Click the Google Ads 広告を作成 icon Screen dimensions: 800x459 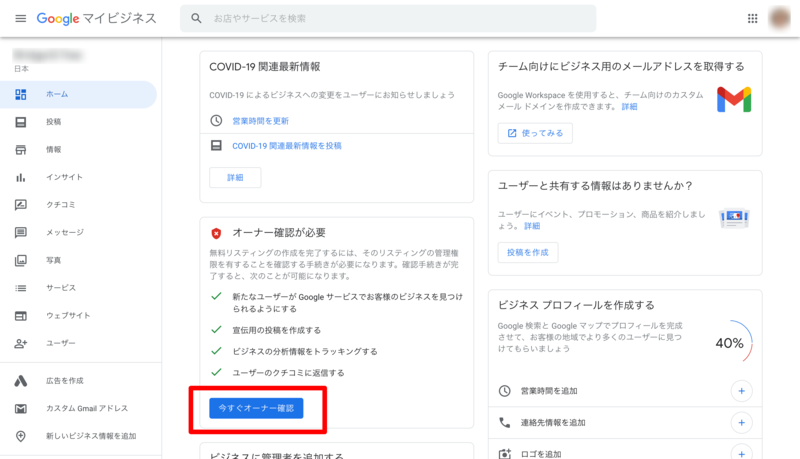(x=20, y=381)
